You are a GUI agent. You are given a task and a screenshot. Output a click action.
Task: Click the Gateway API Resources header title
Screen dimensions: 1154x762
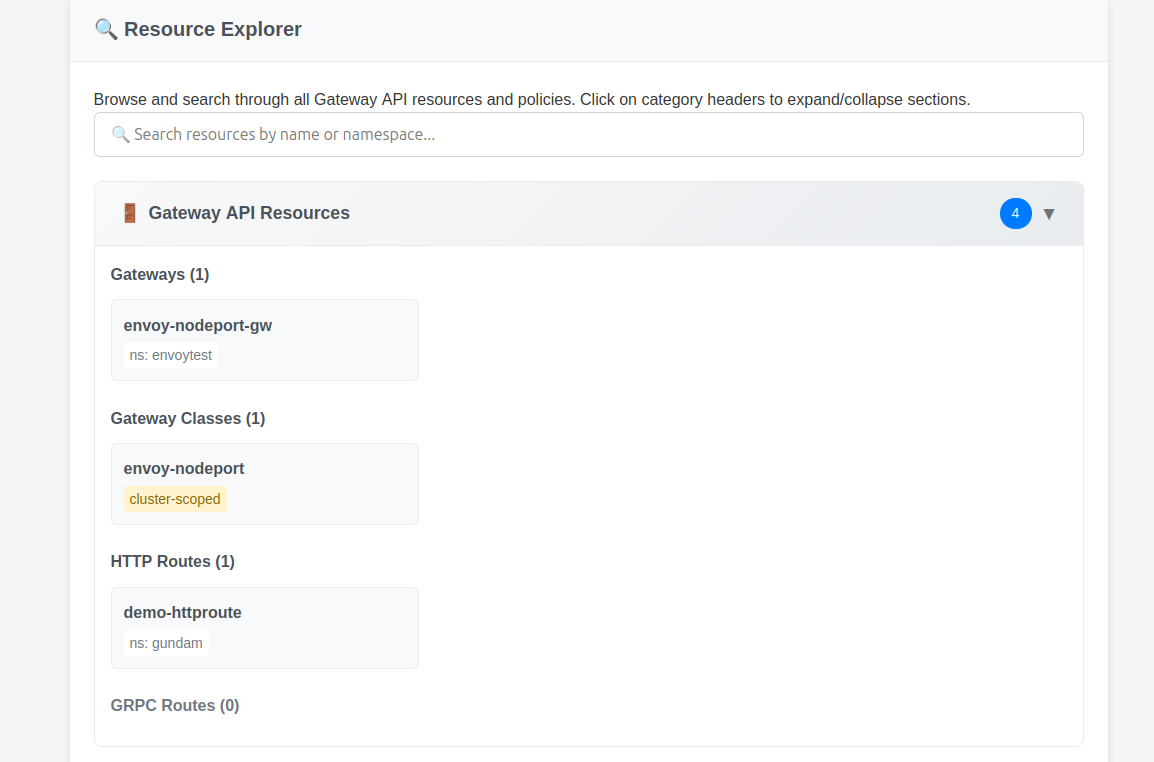tap(249, 213)
